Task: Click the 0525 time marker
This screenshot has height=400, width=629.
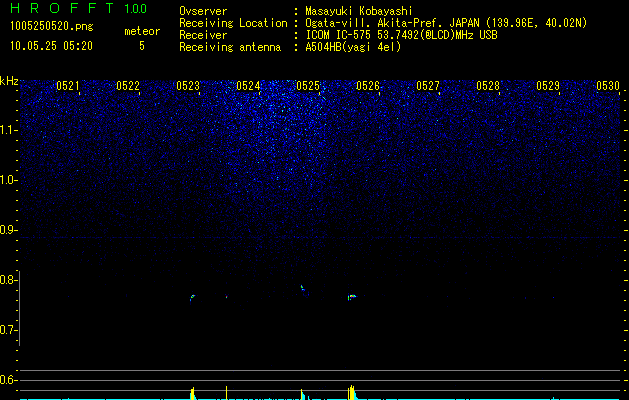Action: pyautogui.click(x=308, y=86)
